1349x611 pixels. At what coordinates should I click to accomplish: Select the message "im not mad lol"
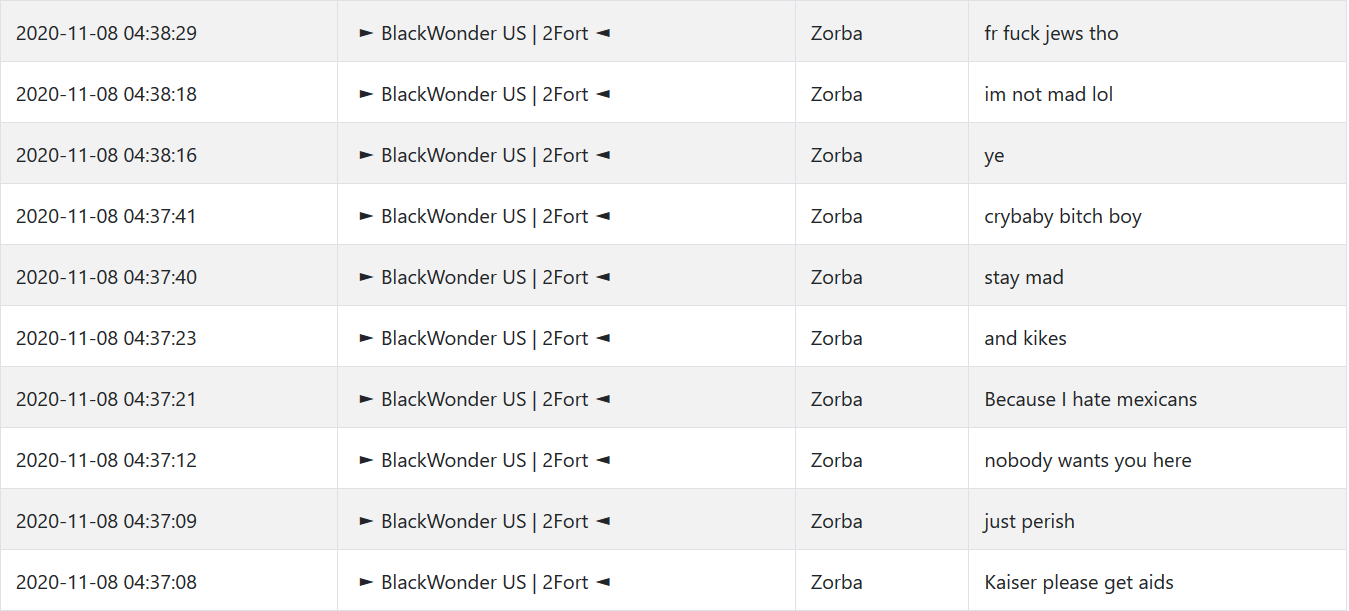coord(1048,94)
